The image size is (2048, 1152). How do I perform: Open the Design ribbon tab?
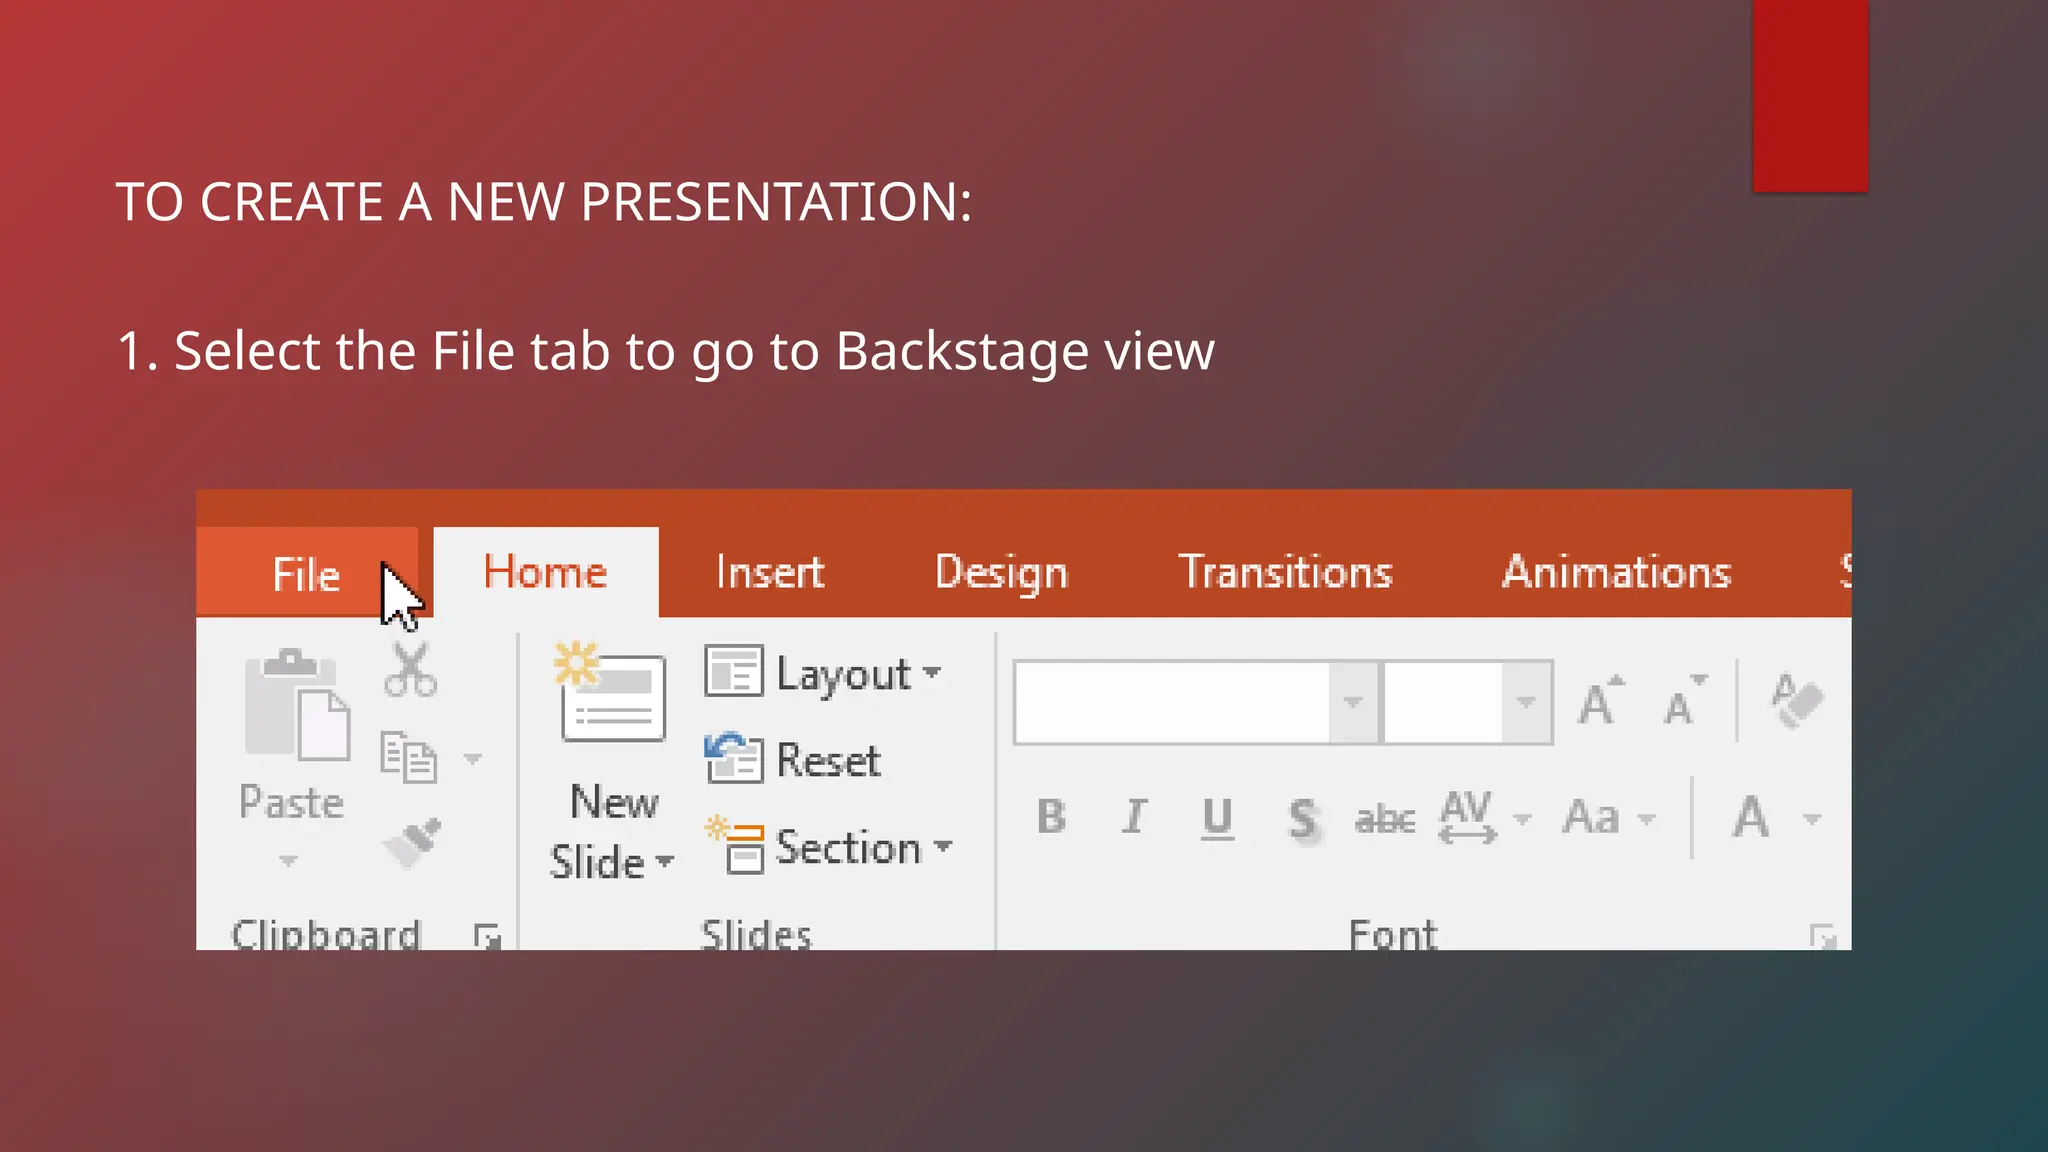click(1001, 573)
